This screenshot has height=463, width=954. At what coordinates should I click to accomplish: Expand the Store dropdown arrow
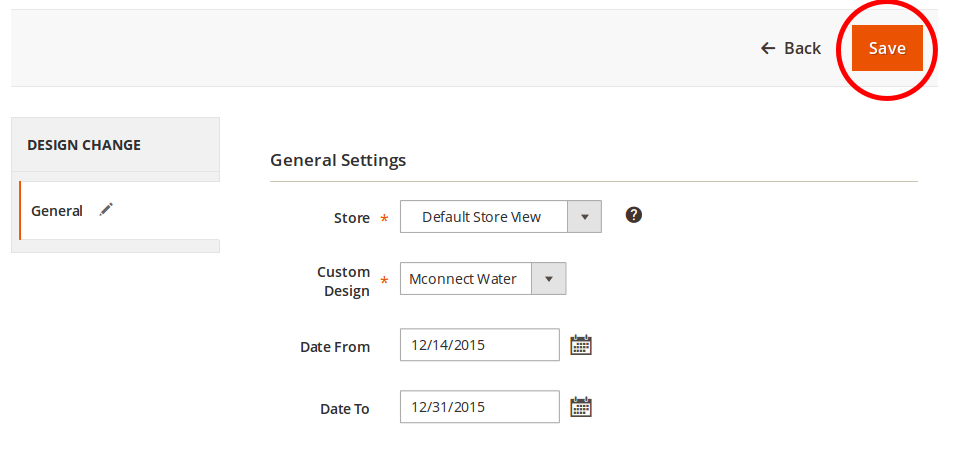pyautogui.click(x=584, y=217)
